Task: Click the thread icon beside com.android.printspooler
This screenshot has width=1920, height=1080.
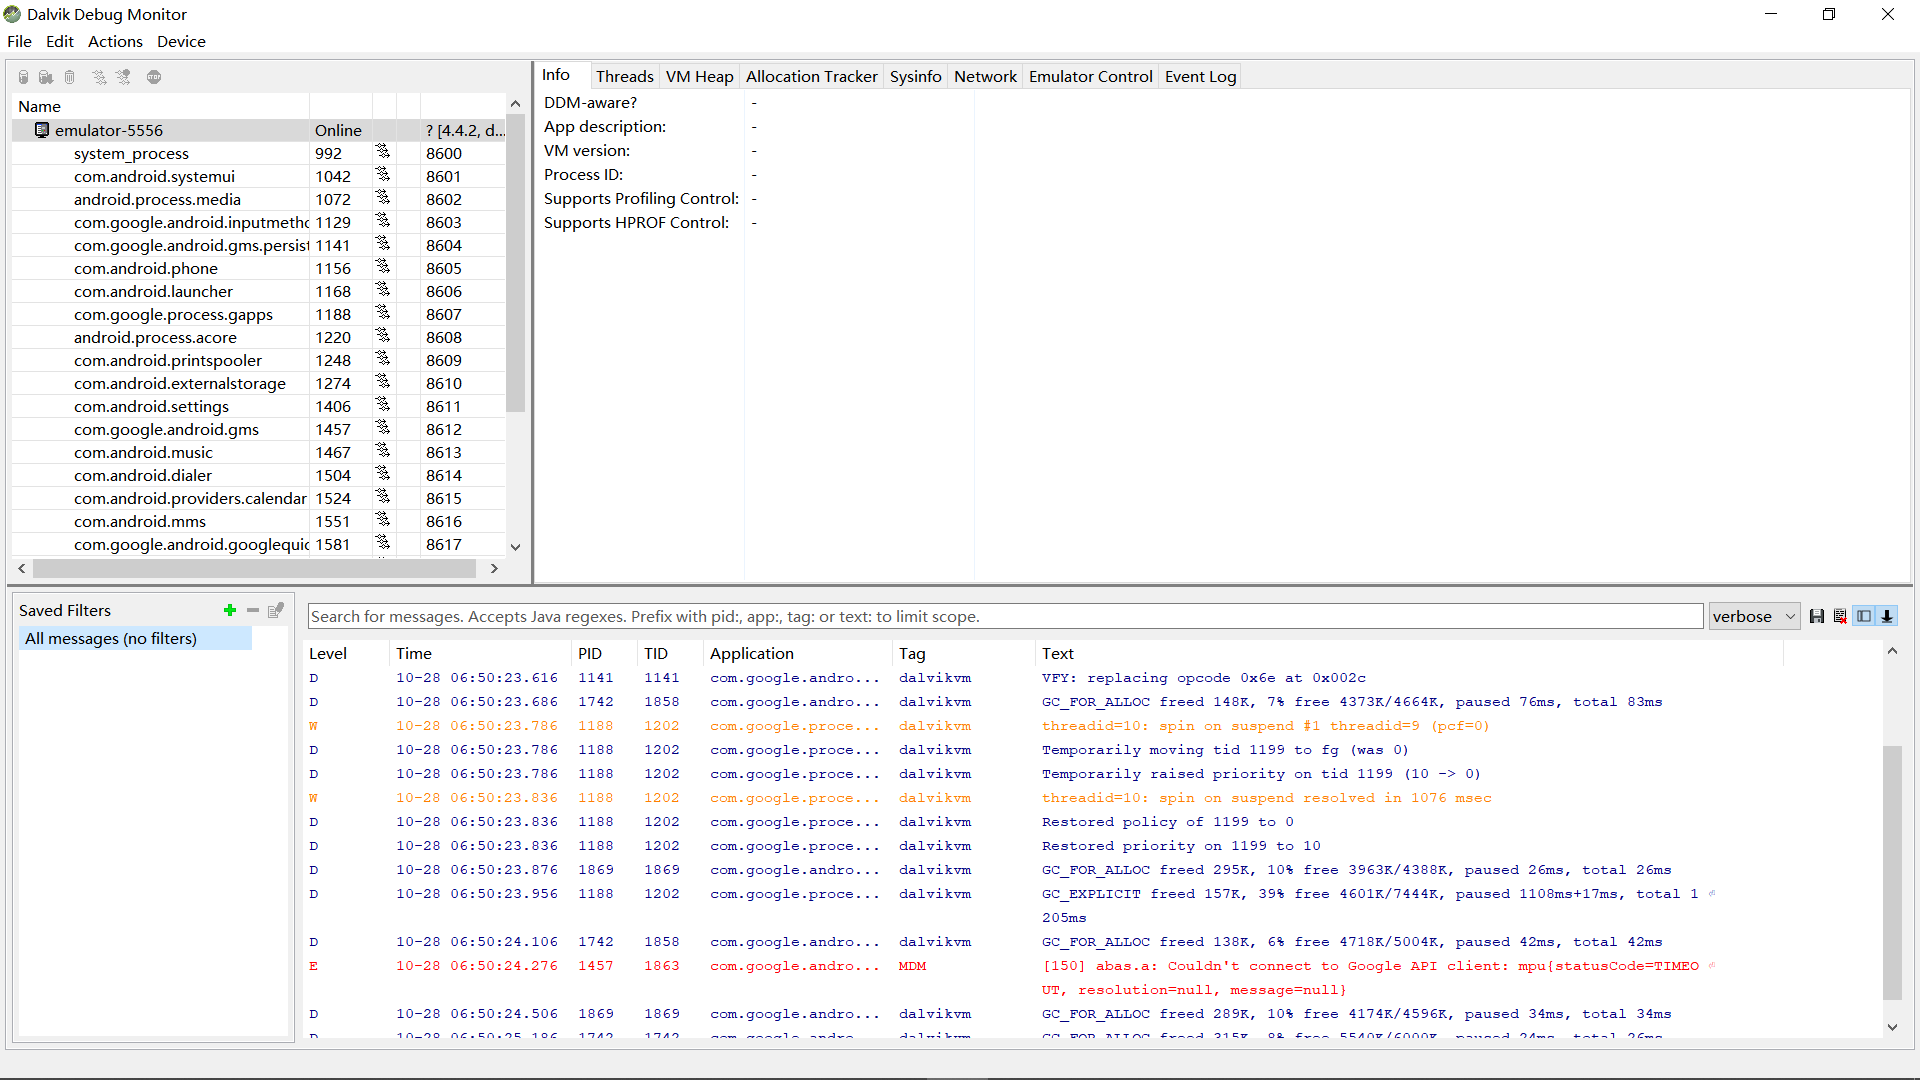Action: pos(383,360)
